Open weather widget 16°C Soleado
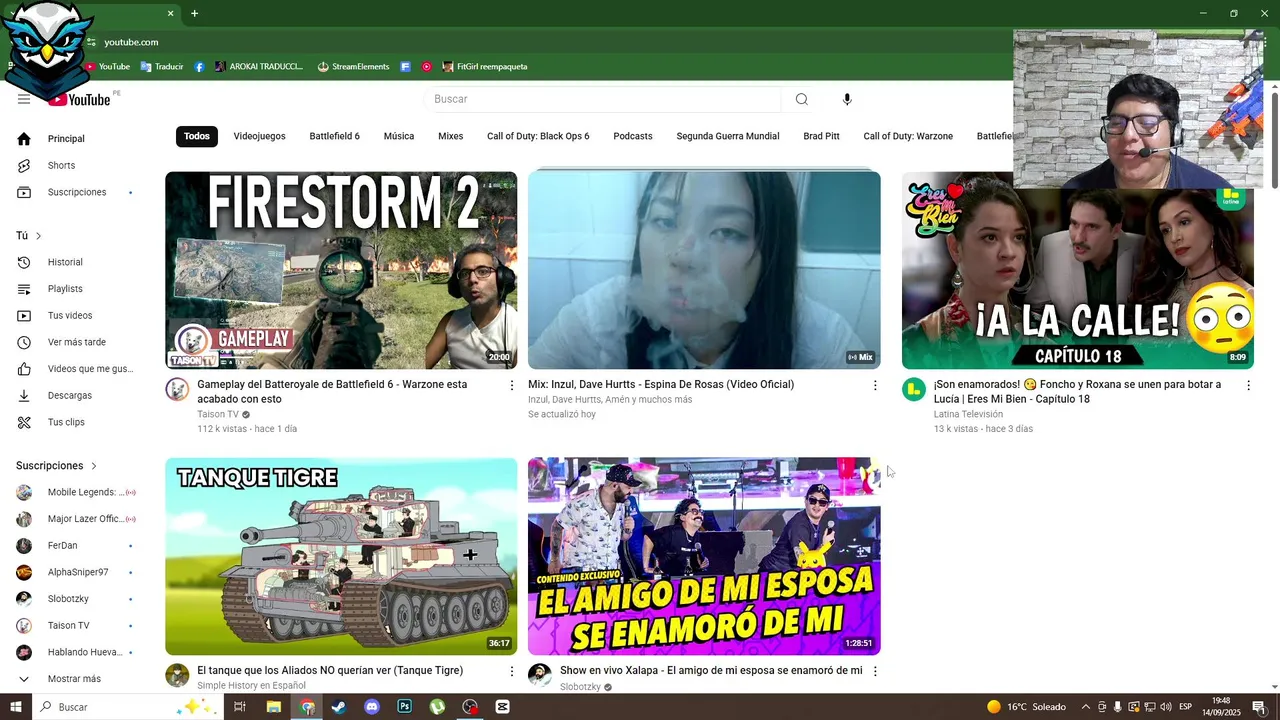This screenshot has height=720, width=1280. [x=1026, y=707]
